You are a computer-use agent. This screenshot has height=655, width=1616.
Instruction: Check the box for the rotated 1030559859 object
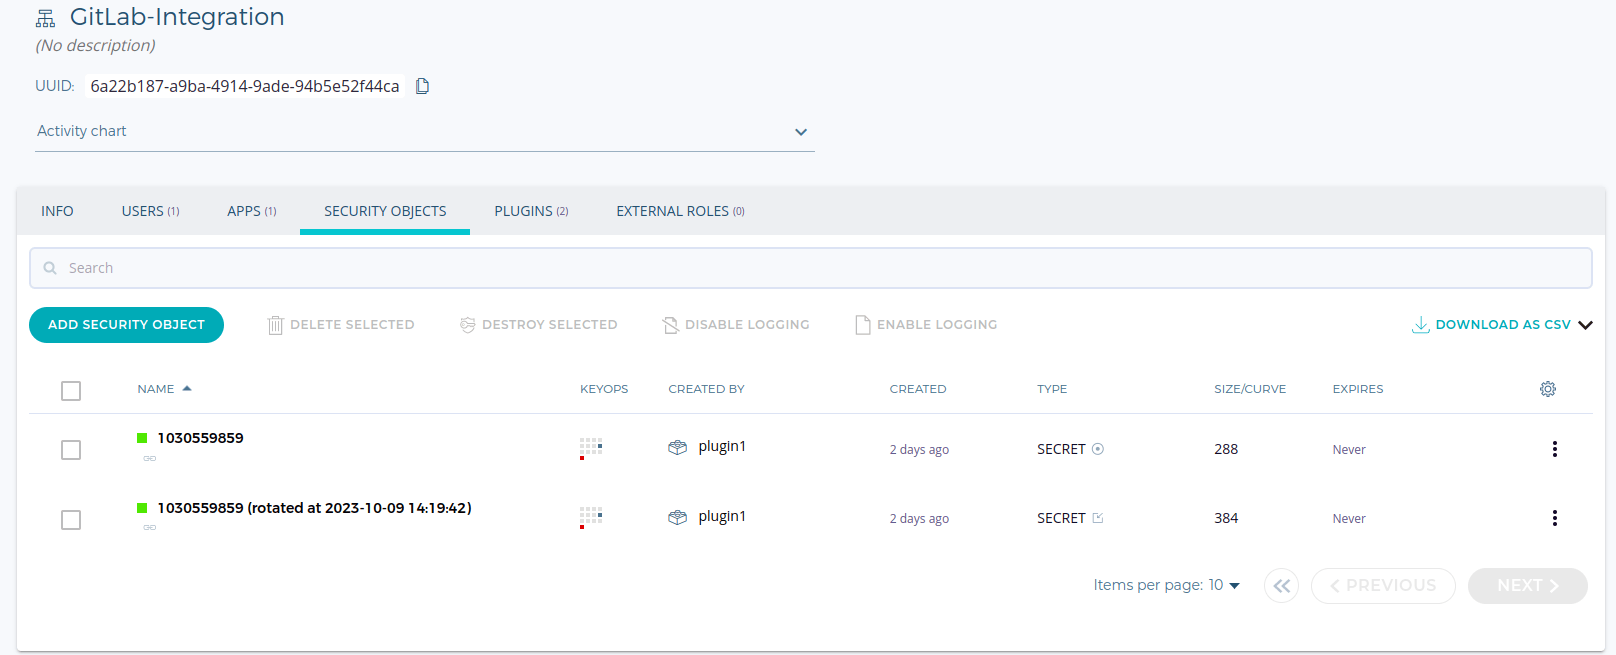click(x=71, y=520)
